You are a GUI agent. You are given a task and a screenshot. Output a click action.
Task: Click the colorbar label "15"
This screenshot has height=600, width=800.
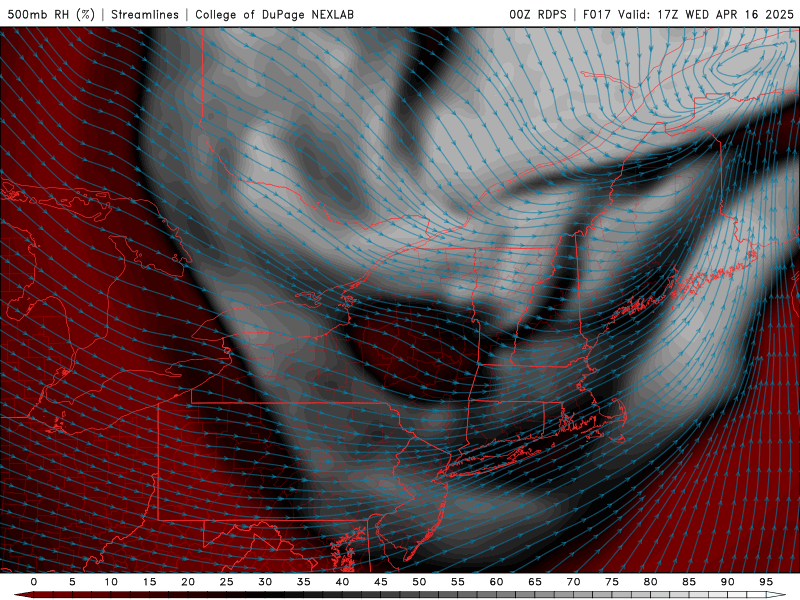149,582
